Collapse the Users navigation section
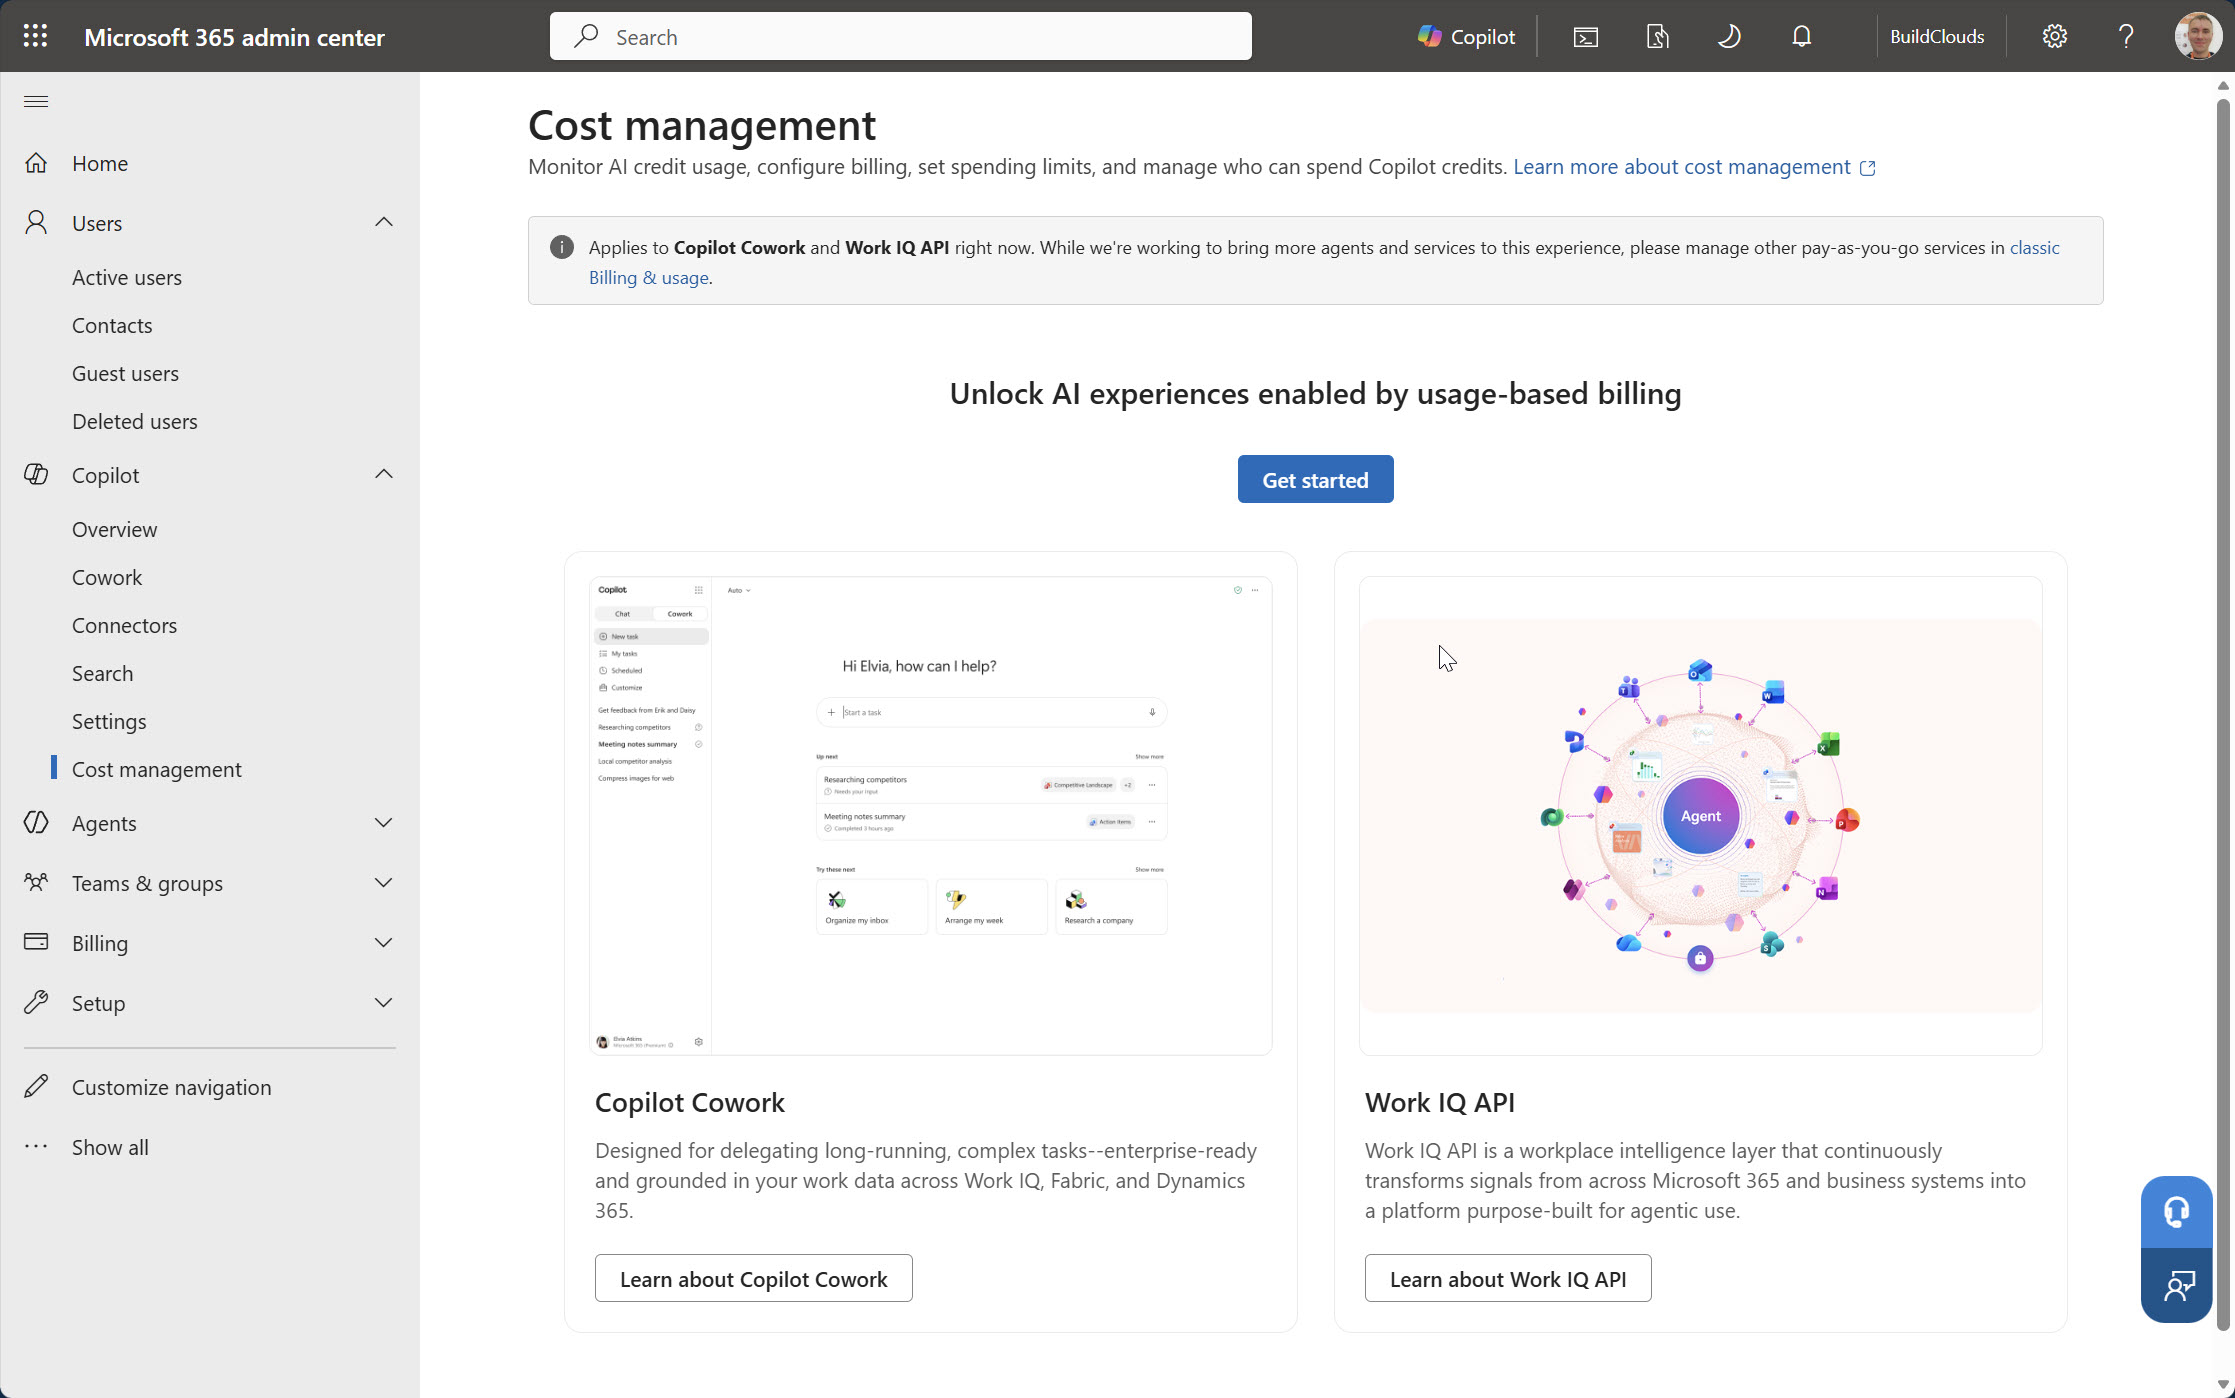Screen dimensions: 2235x1398 tap(384, 222)
